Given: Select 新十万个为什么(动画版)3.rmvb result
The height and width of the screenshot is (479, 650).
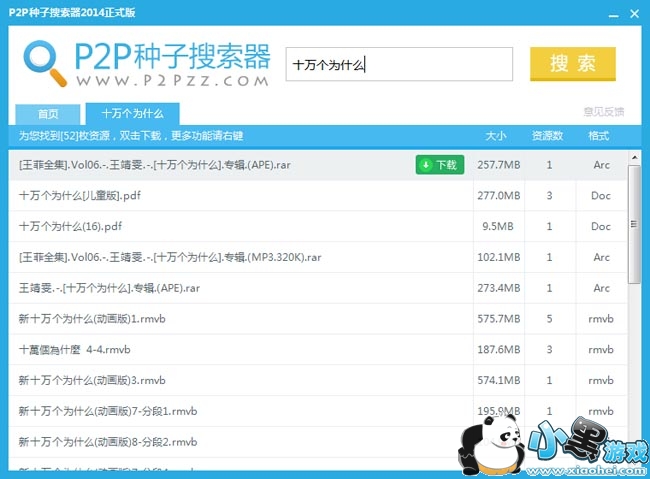Looking at the screenshot, I should [318, 380].
